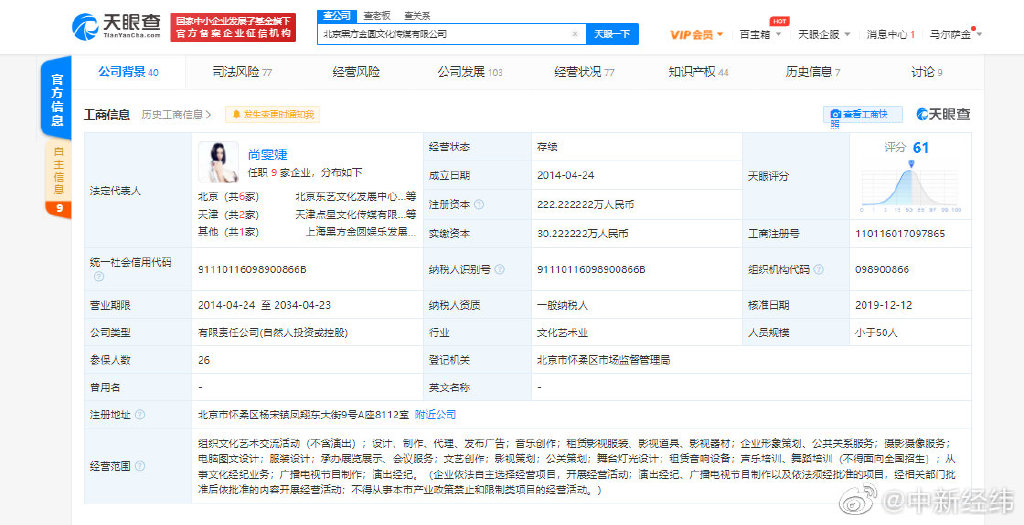Switch to 公司发展 tab
1024x525 pixels.
pyautogui.click(x=470, y=72)
